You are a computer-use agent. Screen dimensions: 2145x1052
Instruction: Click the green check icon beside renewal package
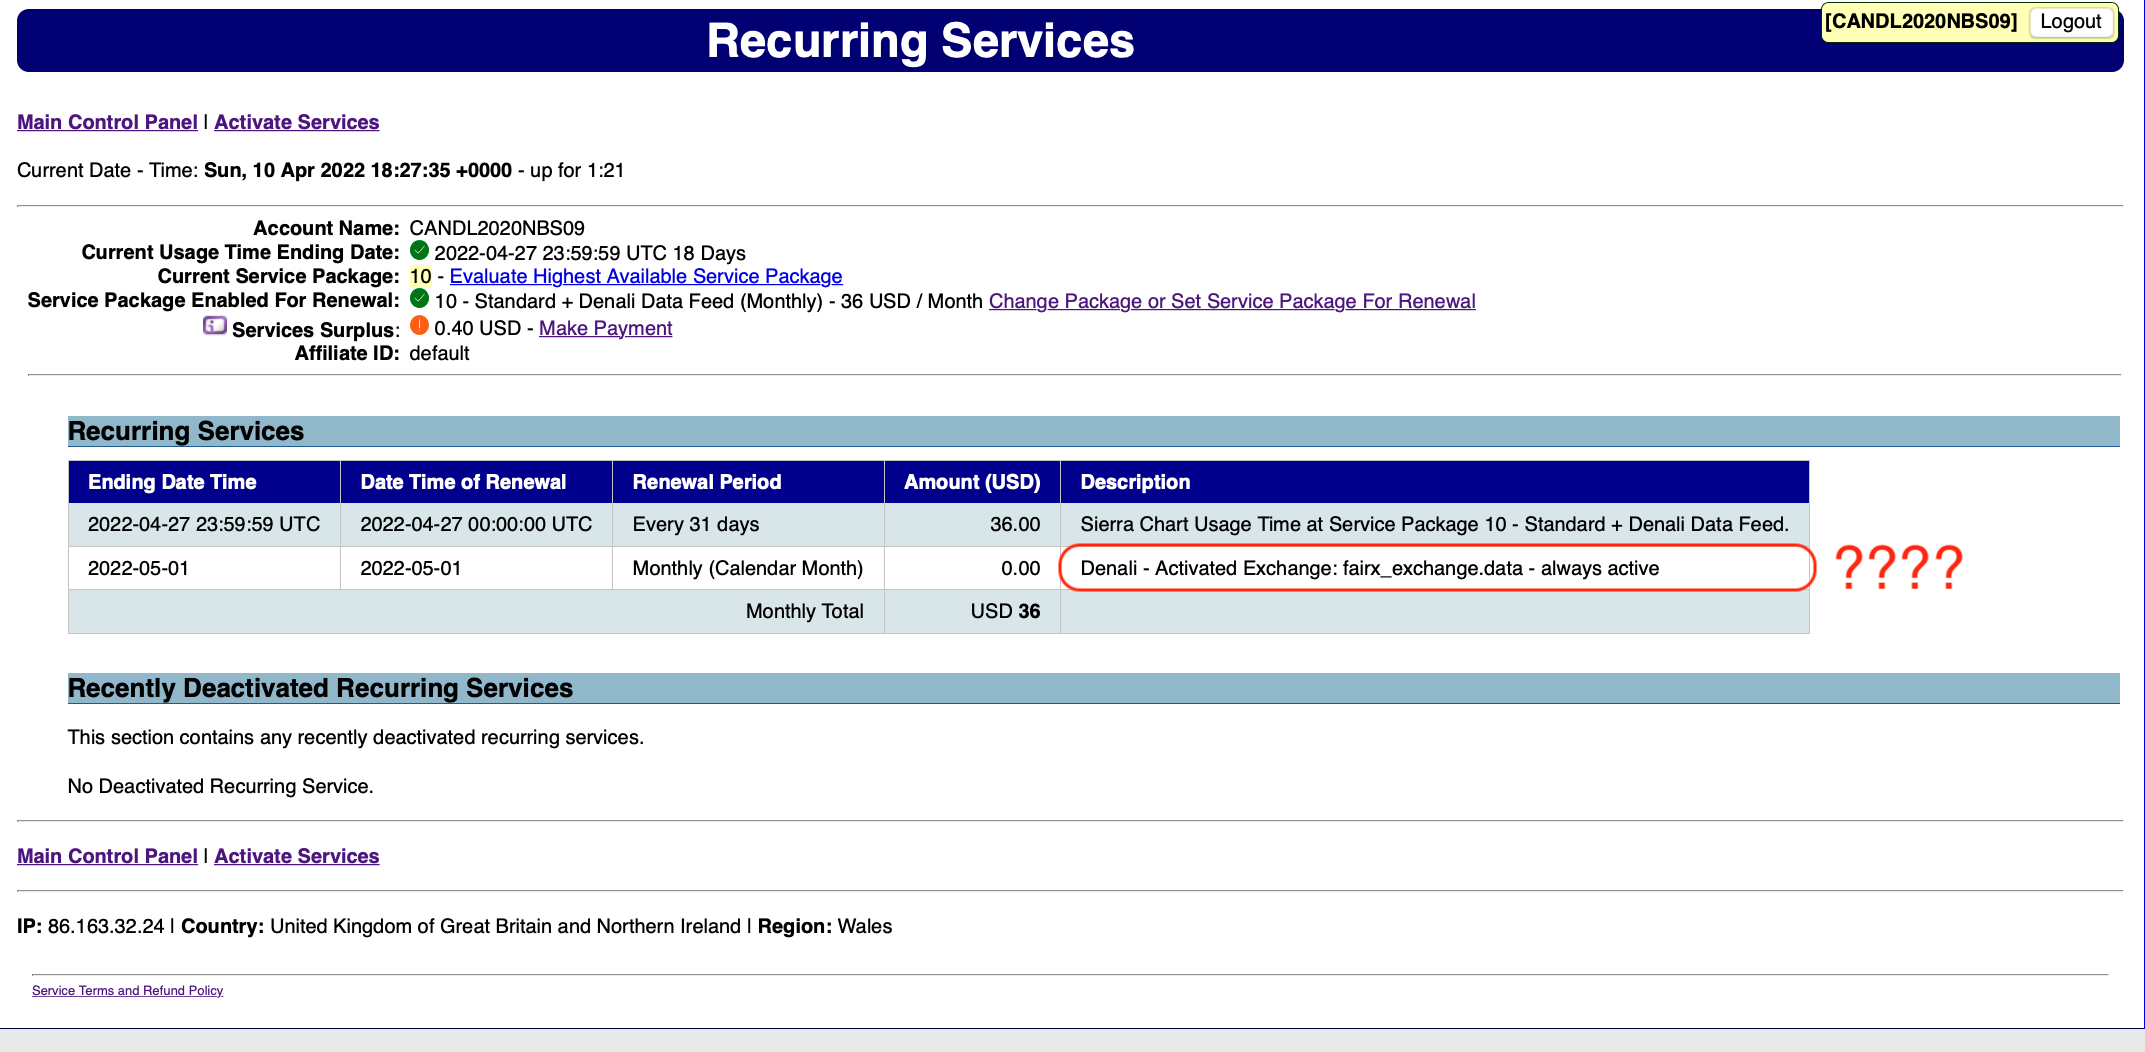(420, 299)
